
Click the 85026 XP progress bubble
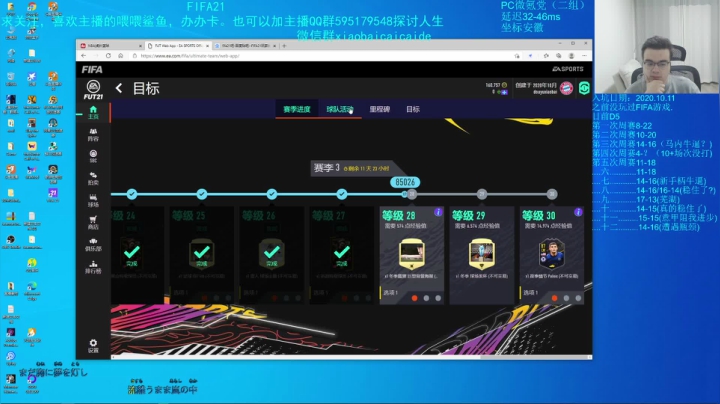pos(405,182)
